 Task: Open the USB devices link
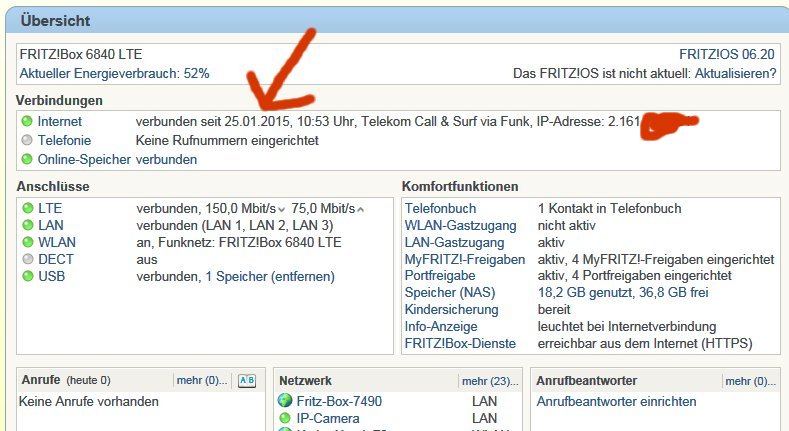coord(51,277)
